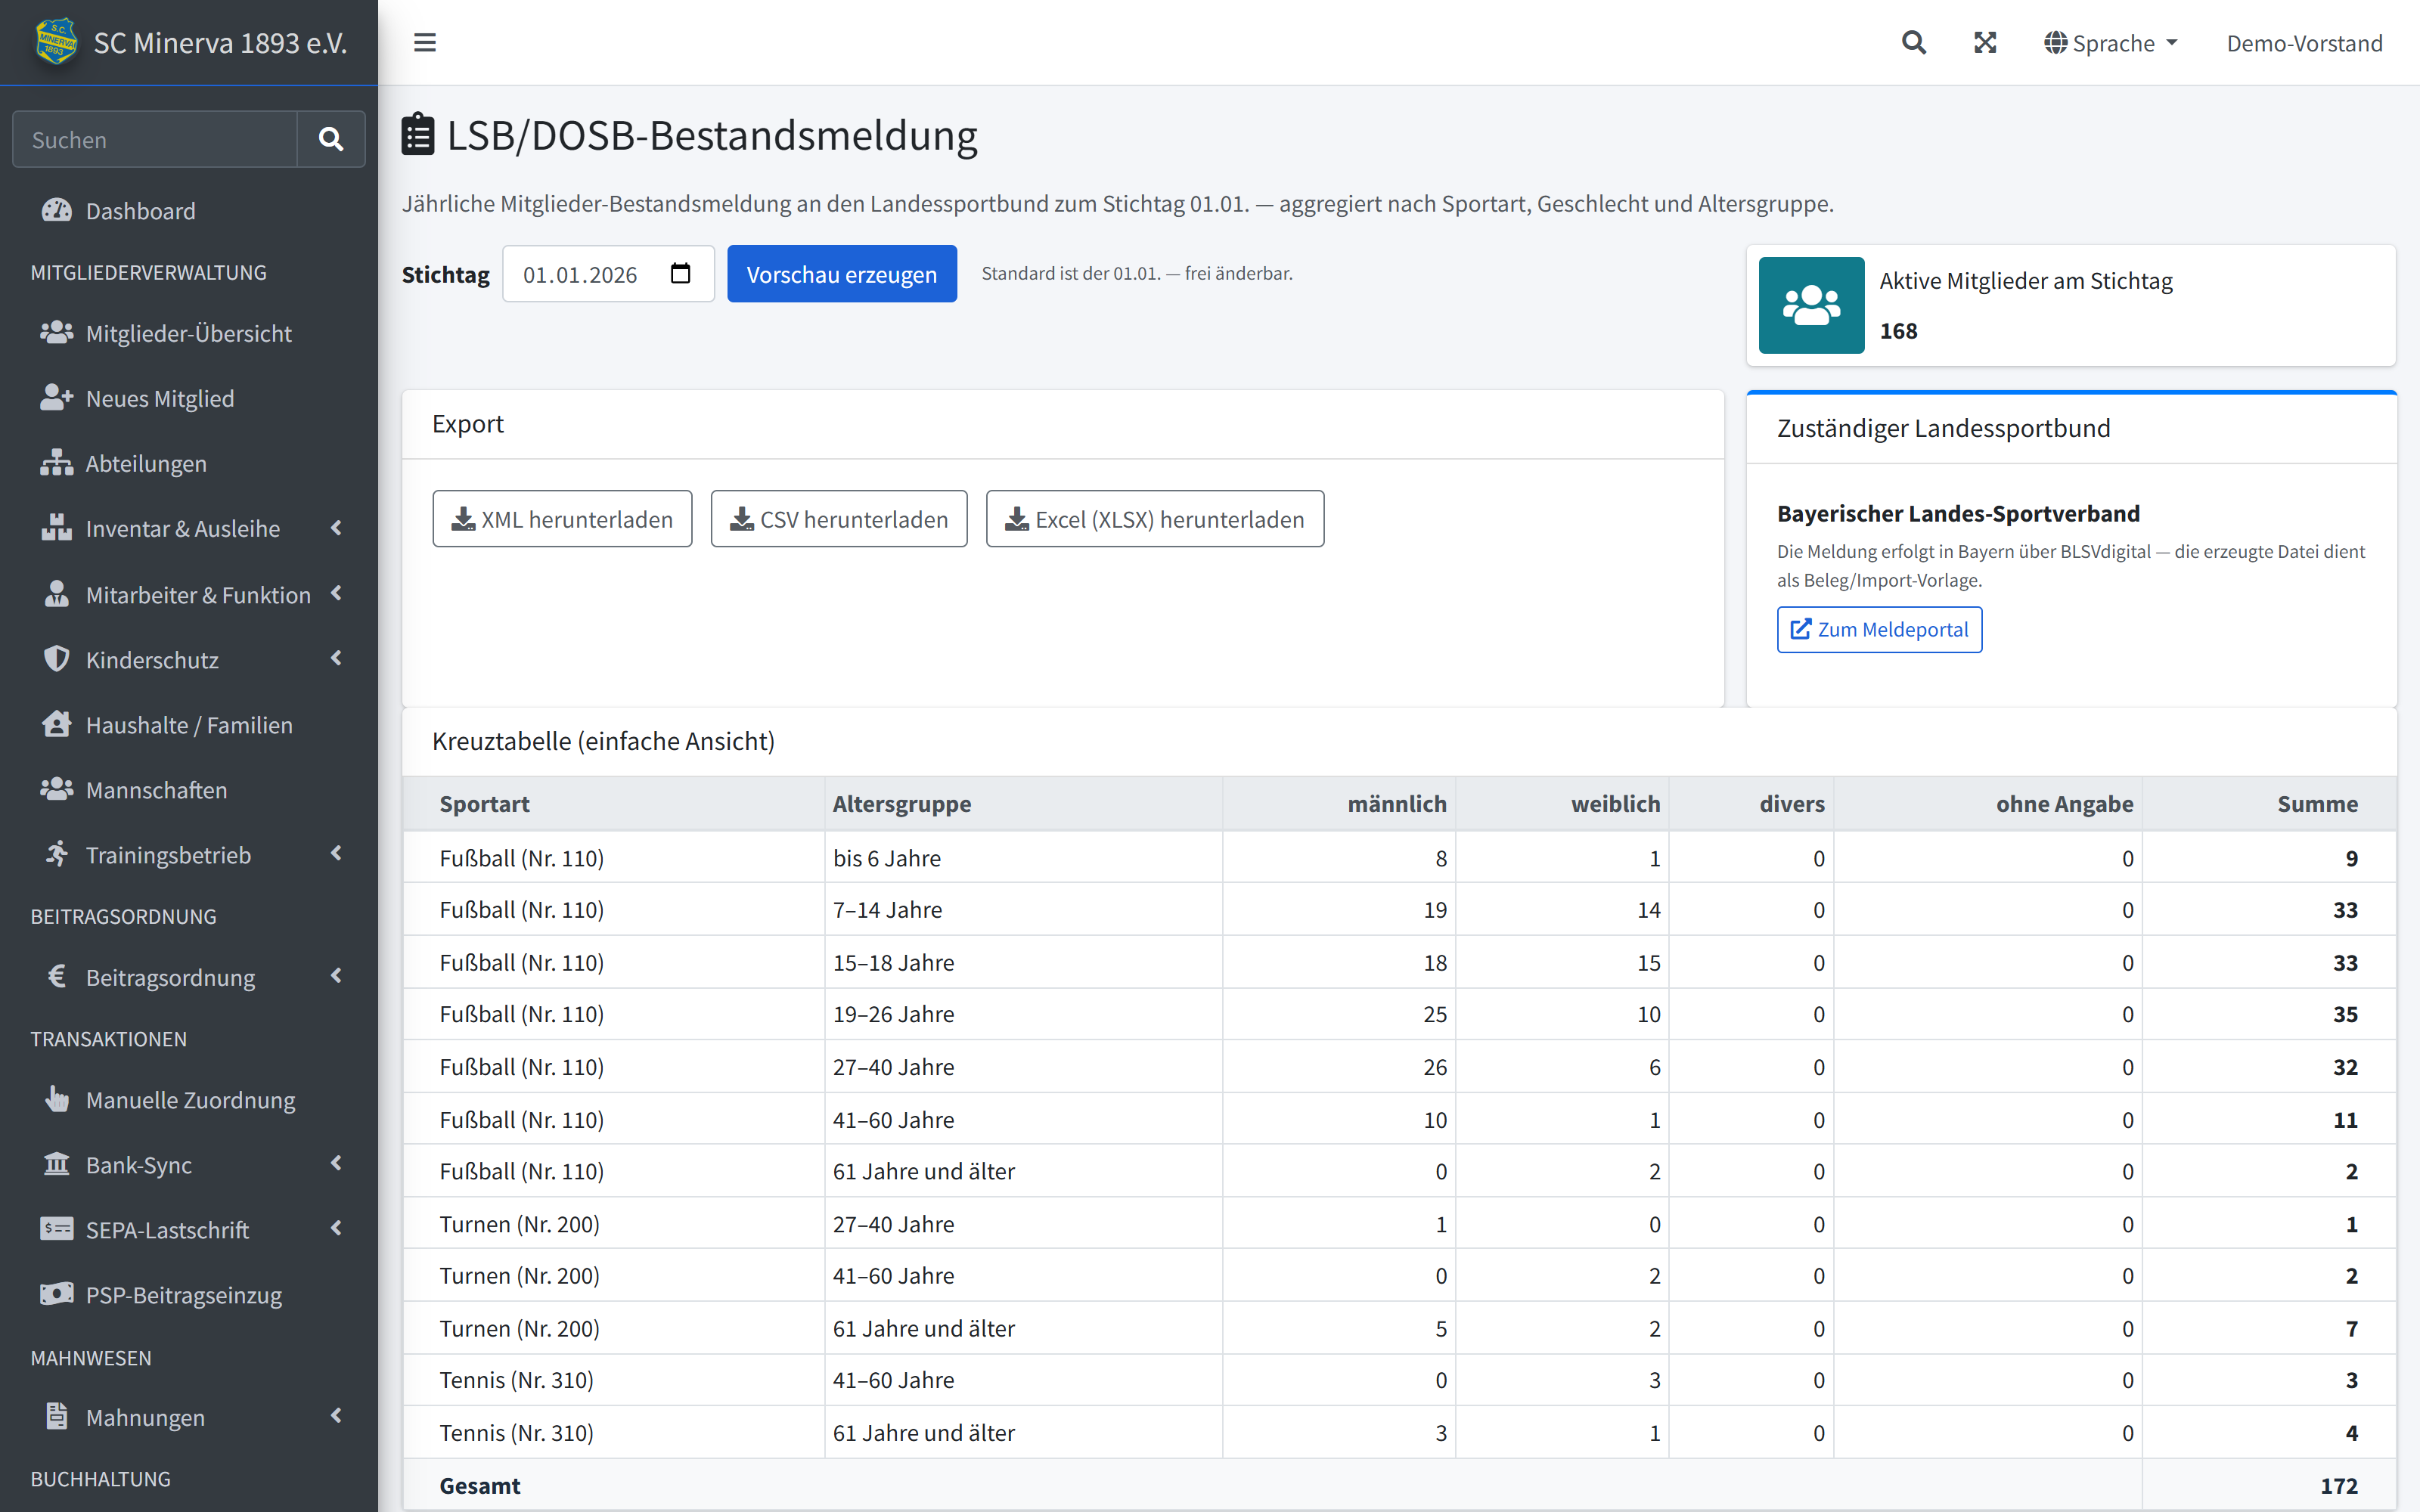Click the sidebar search magnifier button
The image size is (2420, 1512).
[x=331, y=139]
